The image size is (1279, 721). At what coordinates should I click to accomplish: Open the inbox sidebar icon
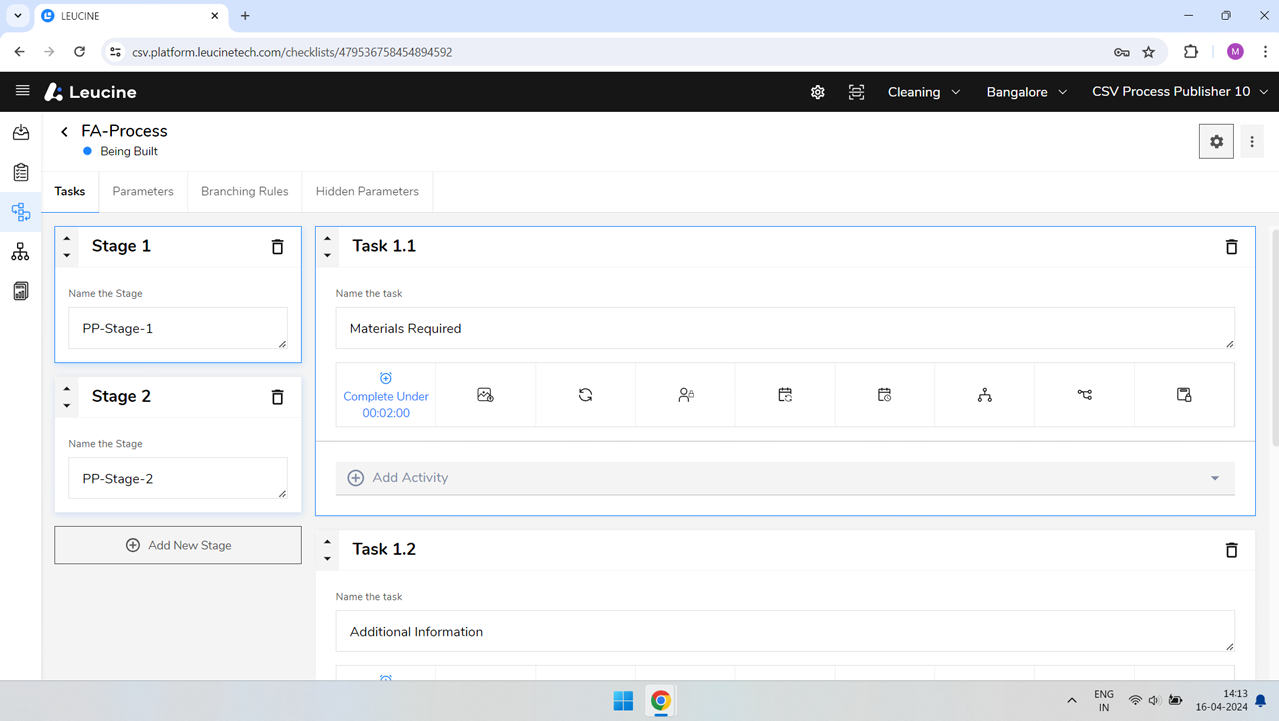pos(21,132)
